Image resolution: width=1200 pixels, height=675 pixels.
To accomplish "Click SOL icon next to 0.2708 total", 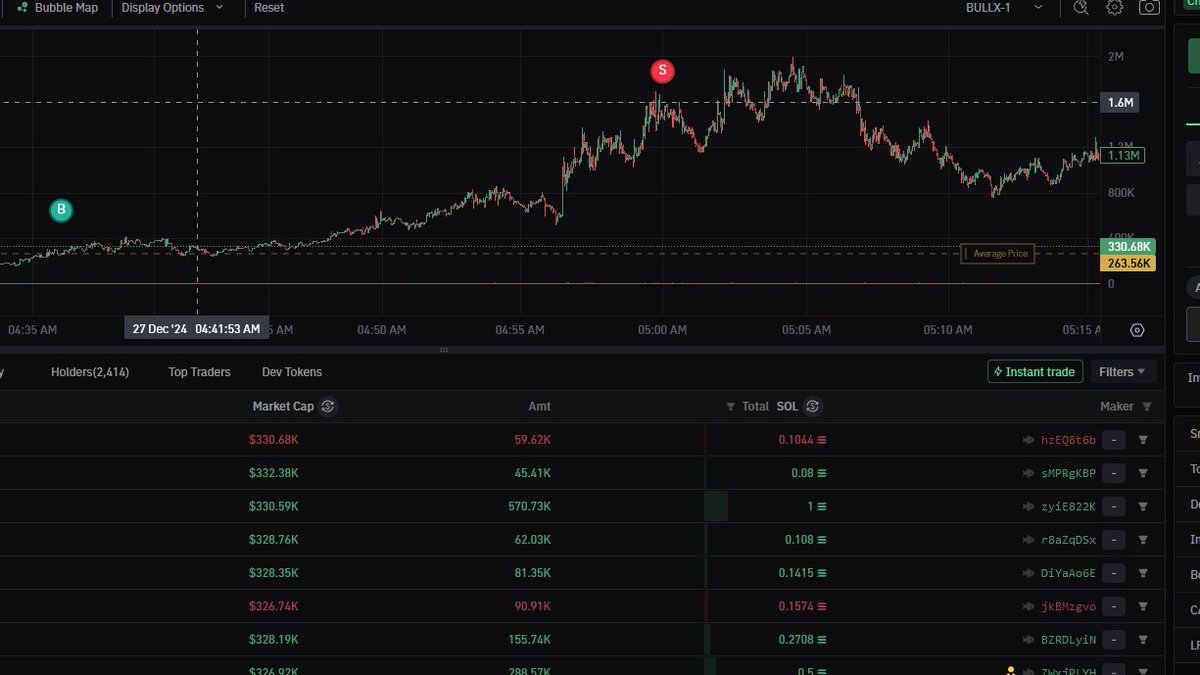I will tap(822, 640).
